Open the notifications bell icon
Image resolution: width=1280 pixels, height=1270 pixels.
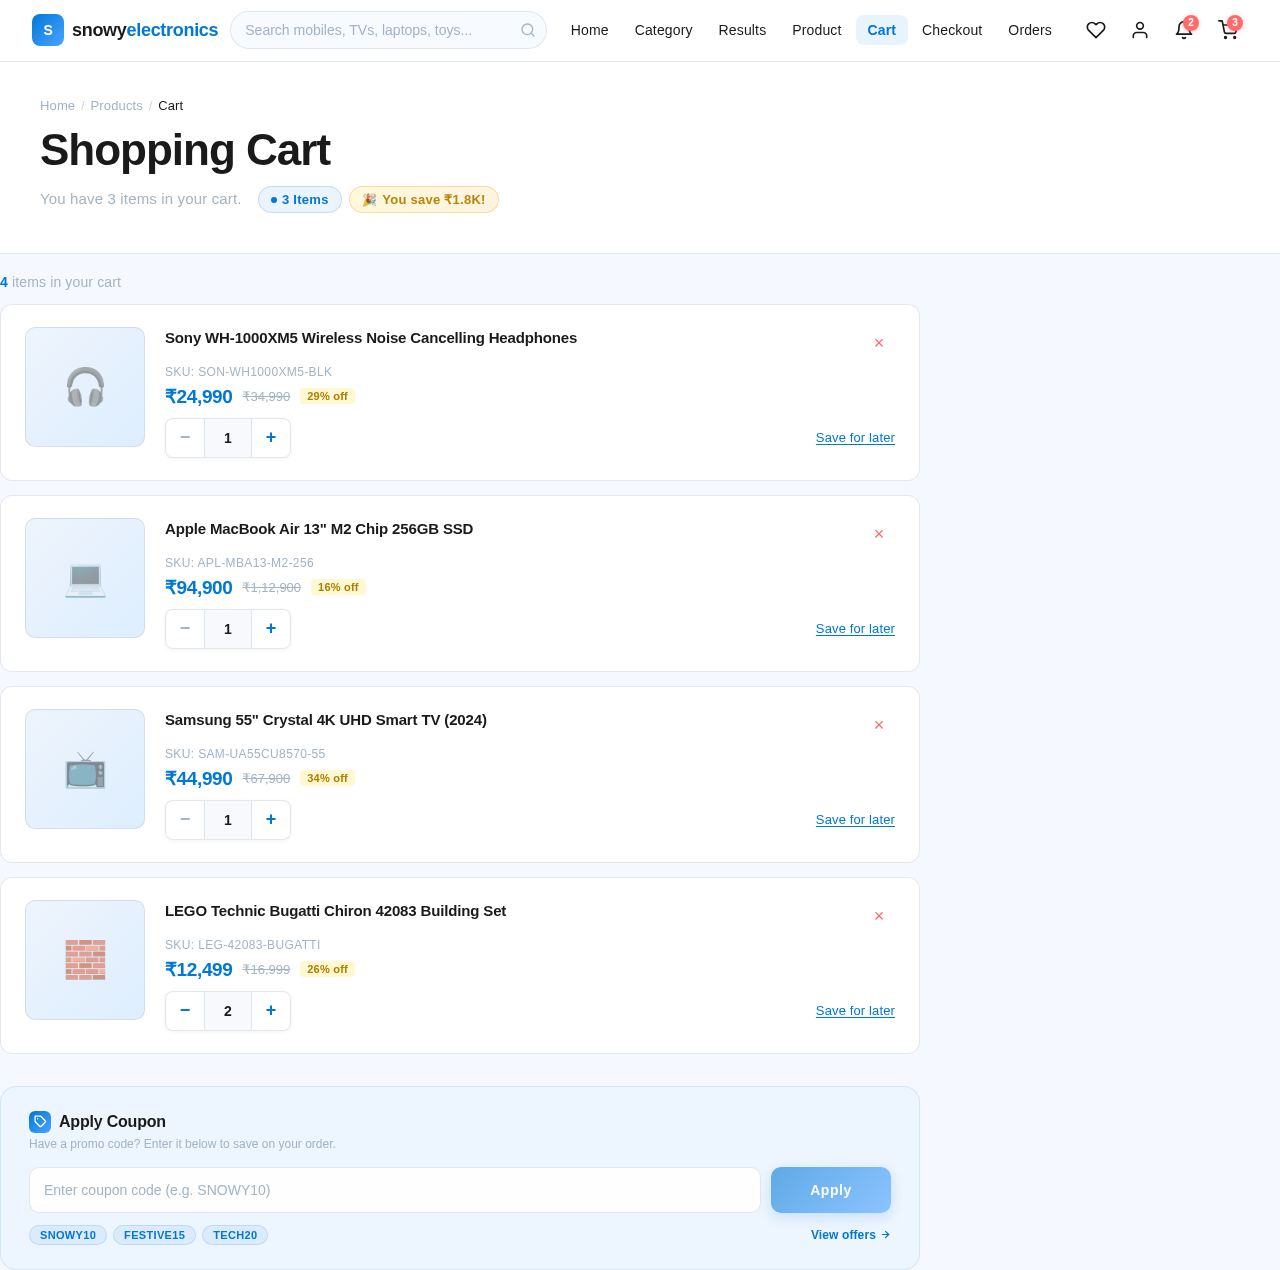coord(1184,30)
